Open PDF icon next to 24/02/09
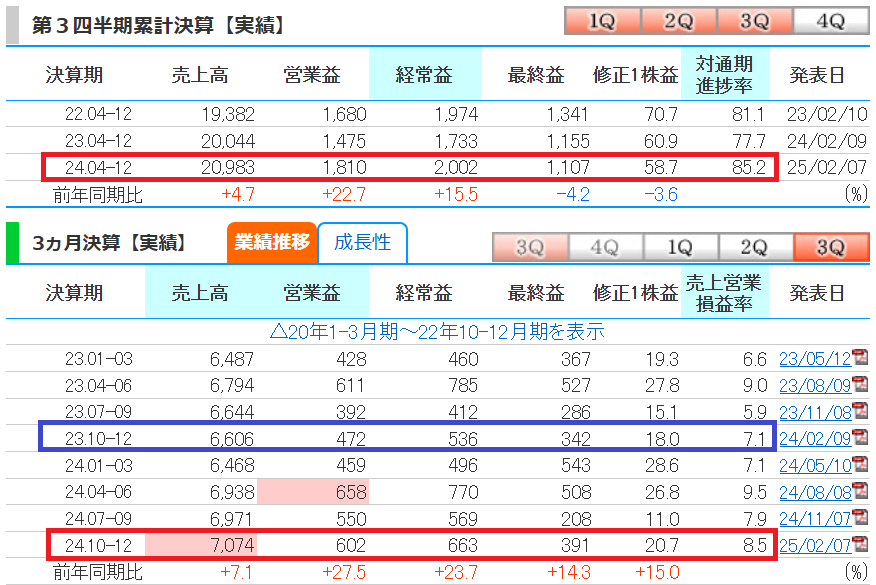This screenshot has height=585, width=876. point(860,437)
